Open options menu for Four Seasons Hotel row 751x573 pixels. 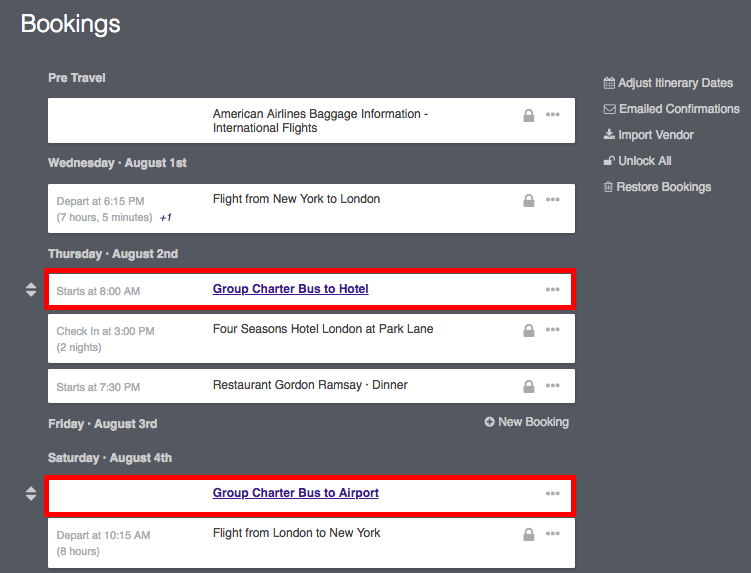pyautogui.click(x=553, y=330)
